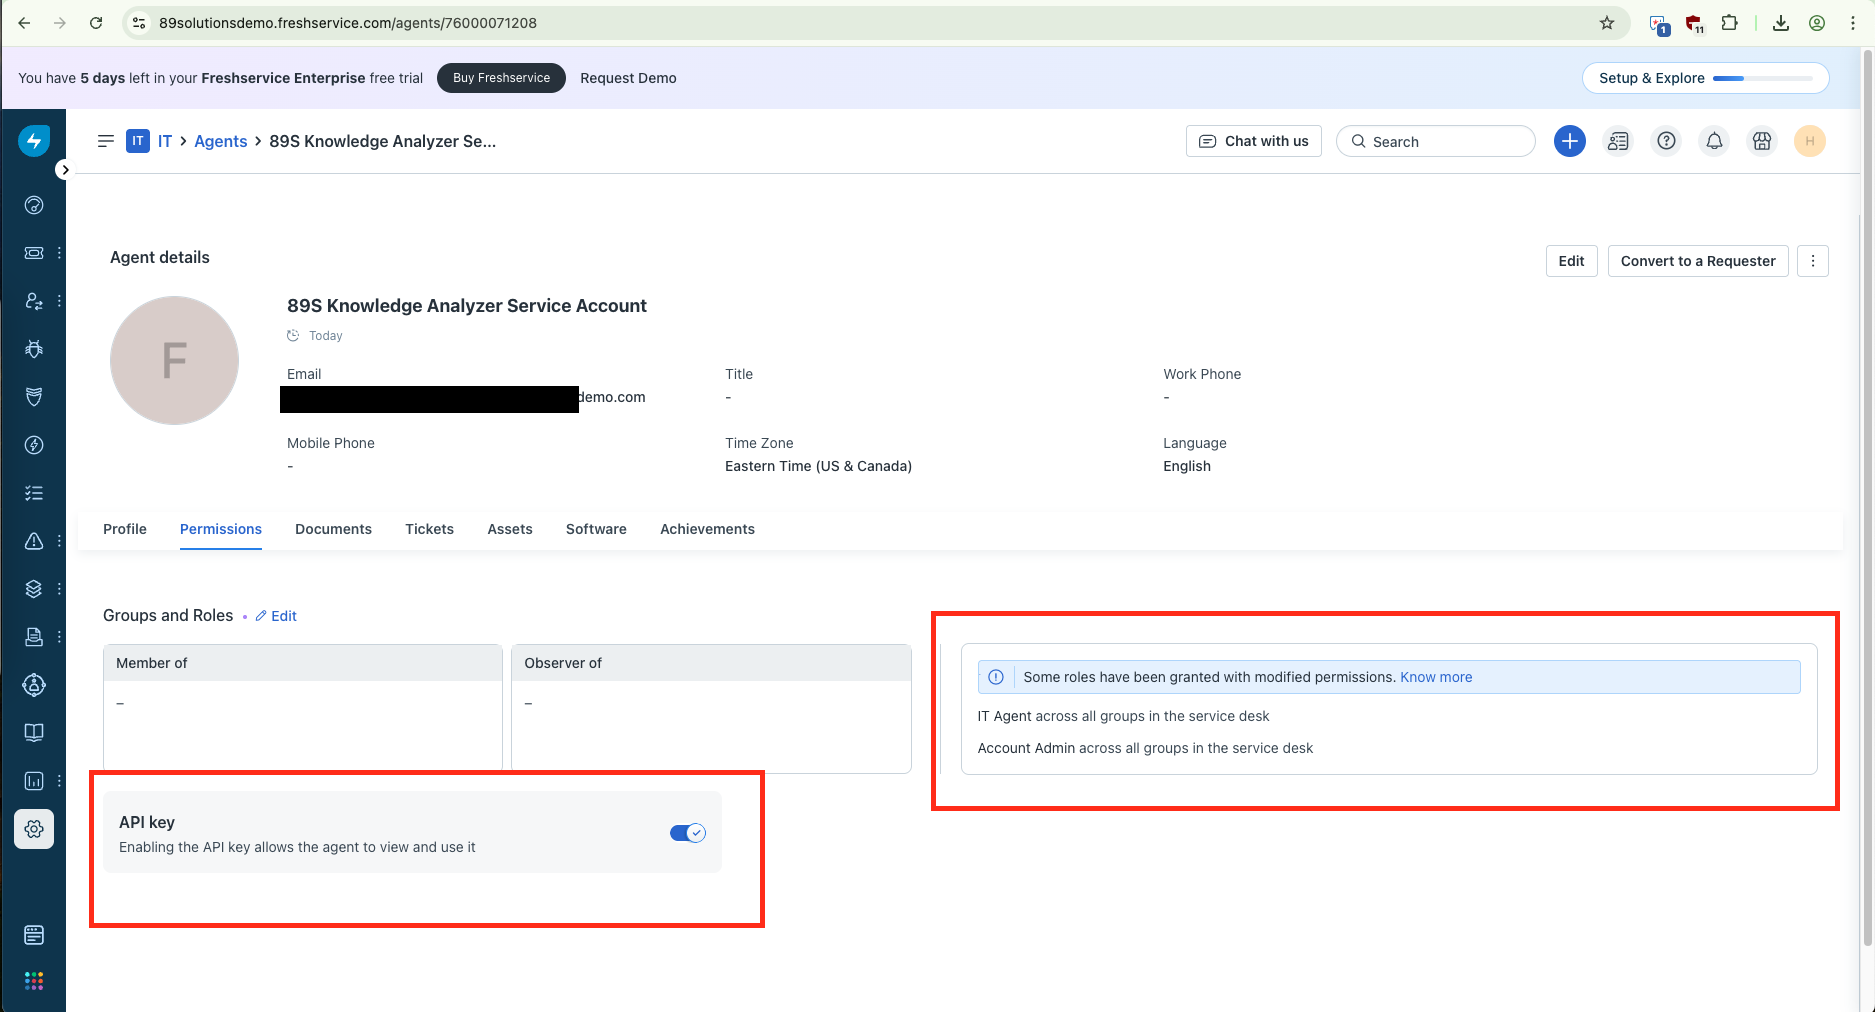Open the three-dot submenu beside the Alerts sidebar icon

click(59, 541)
